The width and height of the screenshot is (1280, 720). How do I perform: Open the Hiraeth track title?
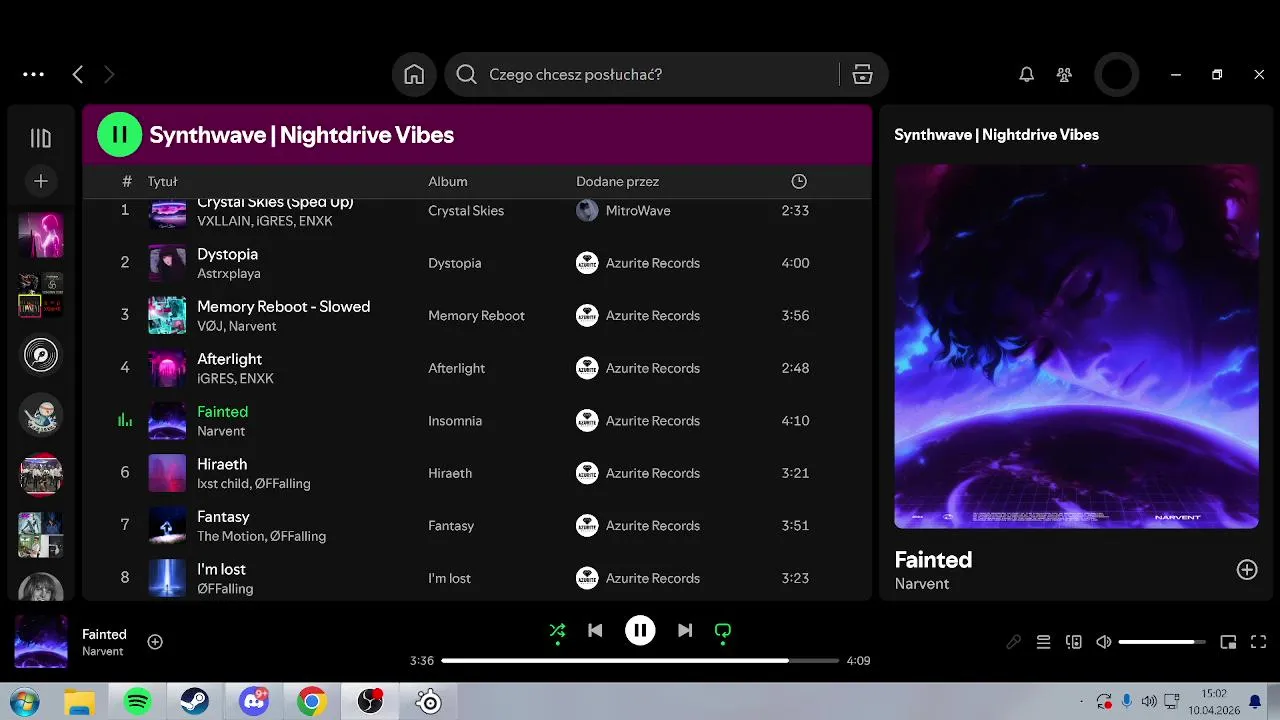pos(222,464)
